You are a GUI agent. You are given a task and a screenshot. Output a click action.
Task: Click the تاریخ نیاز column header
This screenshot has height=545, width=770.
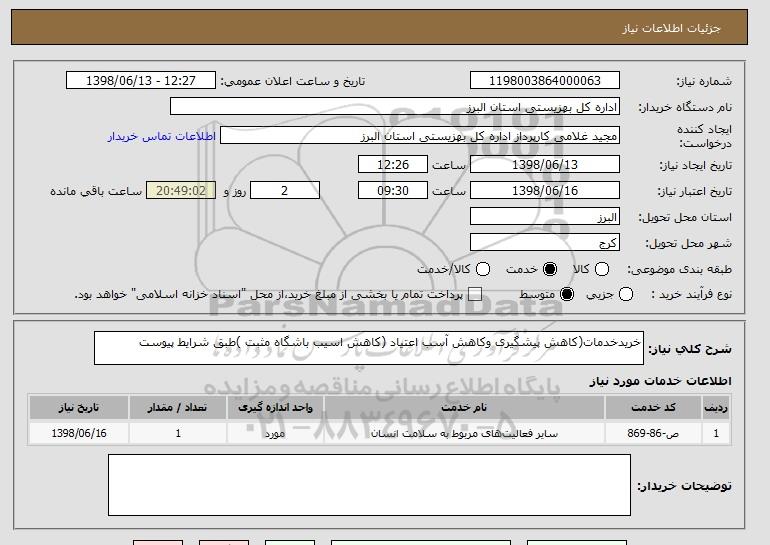pyautogui.click(x=79, y=408)
